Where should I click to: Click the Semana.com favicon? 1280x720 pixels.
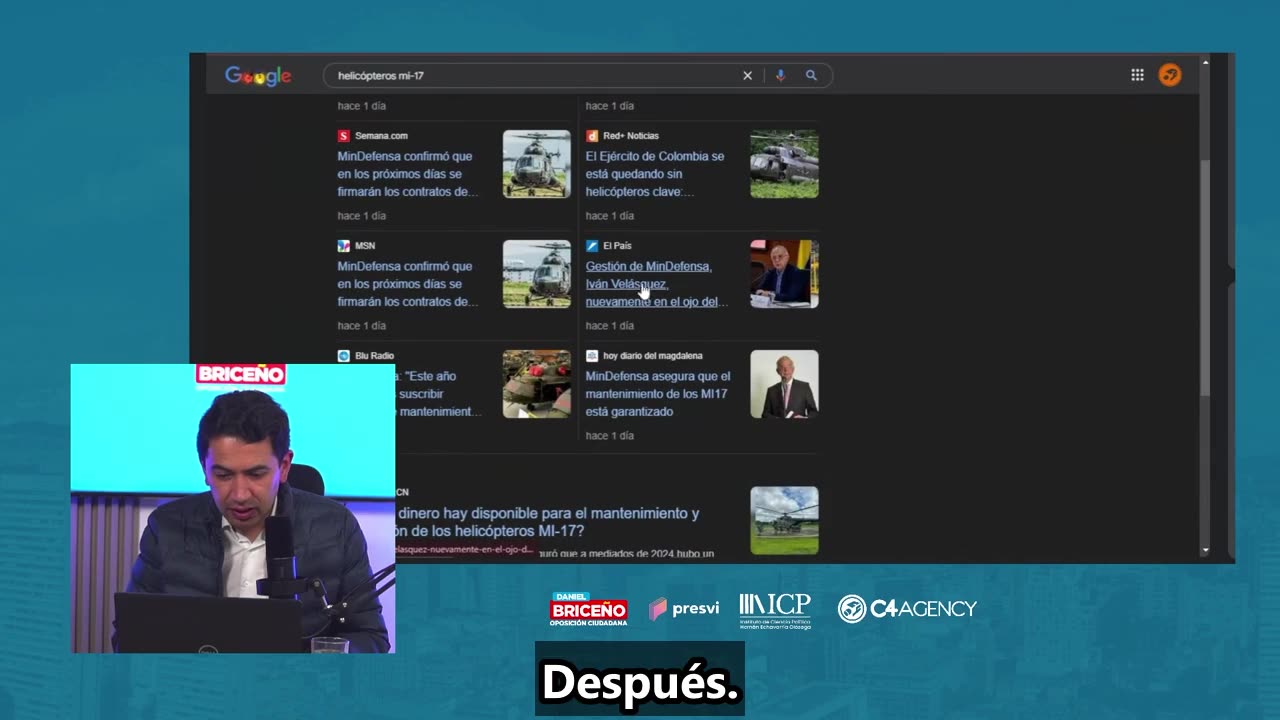(x=344, y=136)
